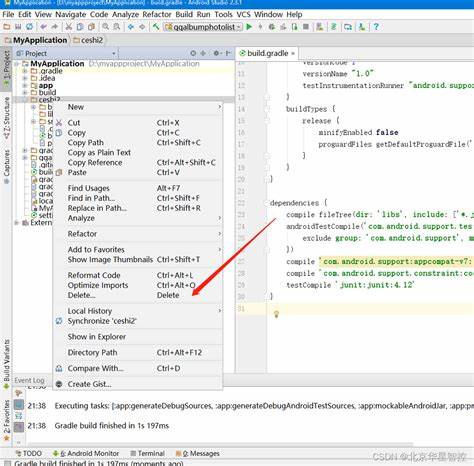
Task: Open Local History submenu
Action: 138,311
